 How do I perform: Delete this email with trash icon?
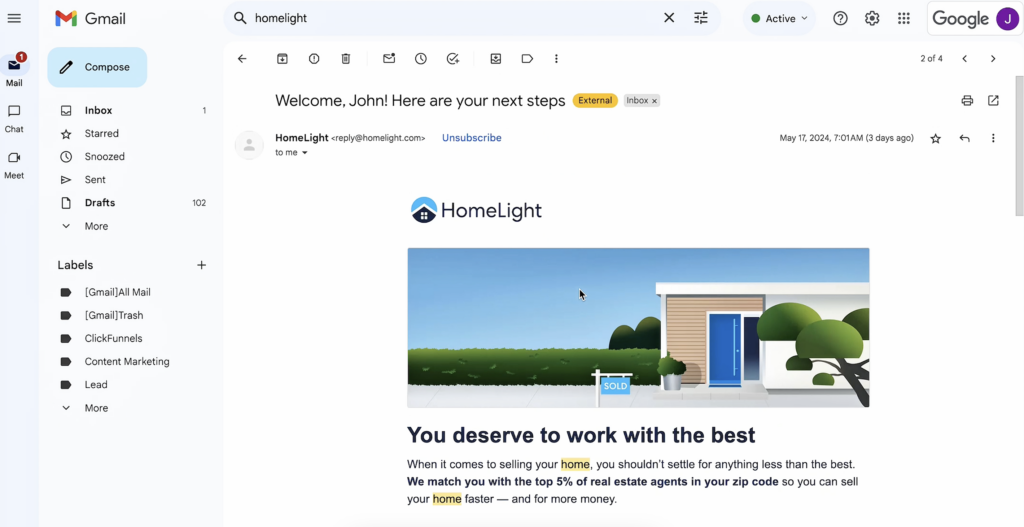[x=346, y=59]
